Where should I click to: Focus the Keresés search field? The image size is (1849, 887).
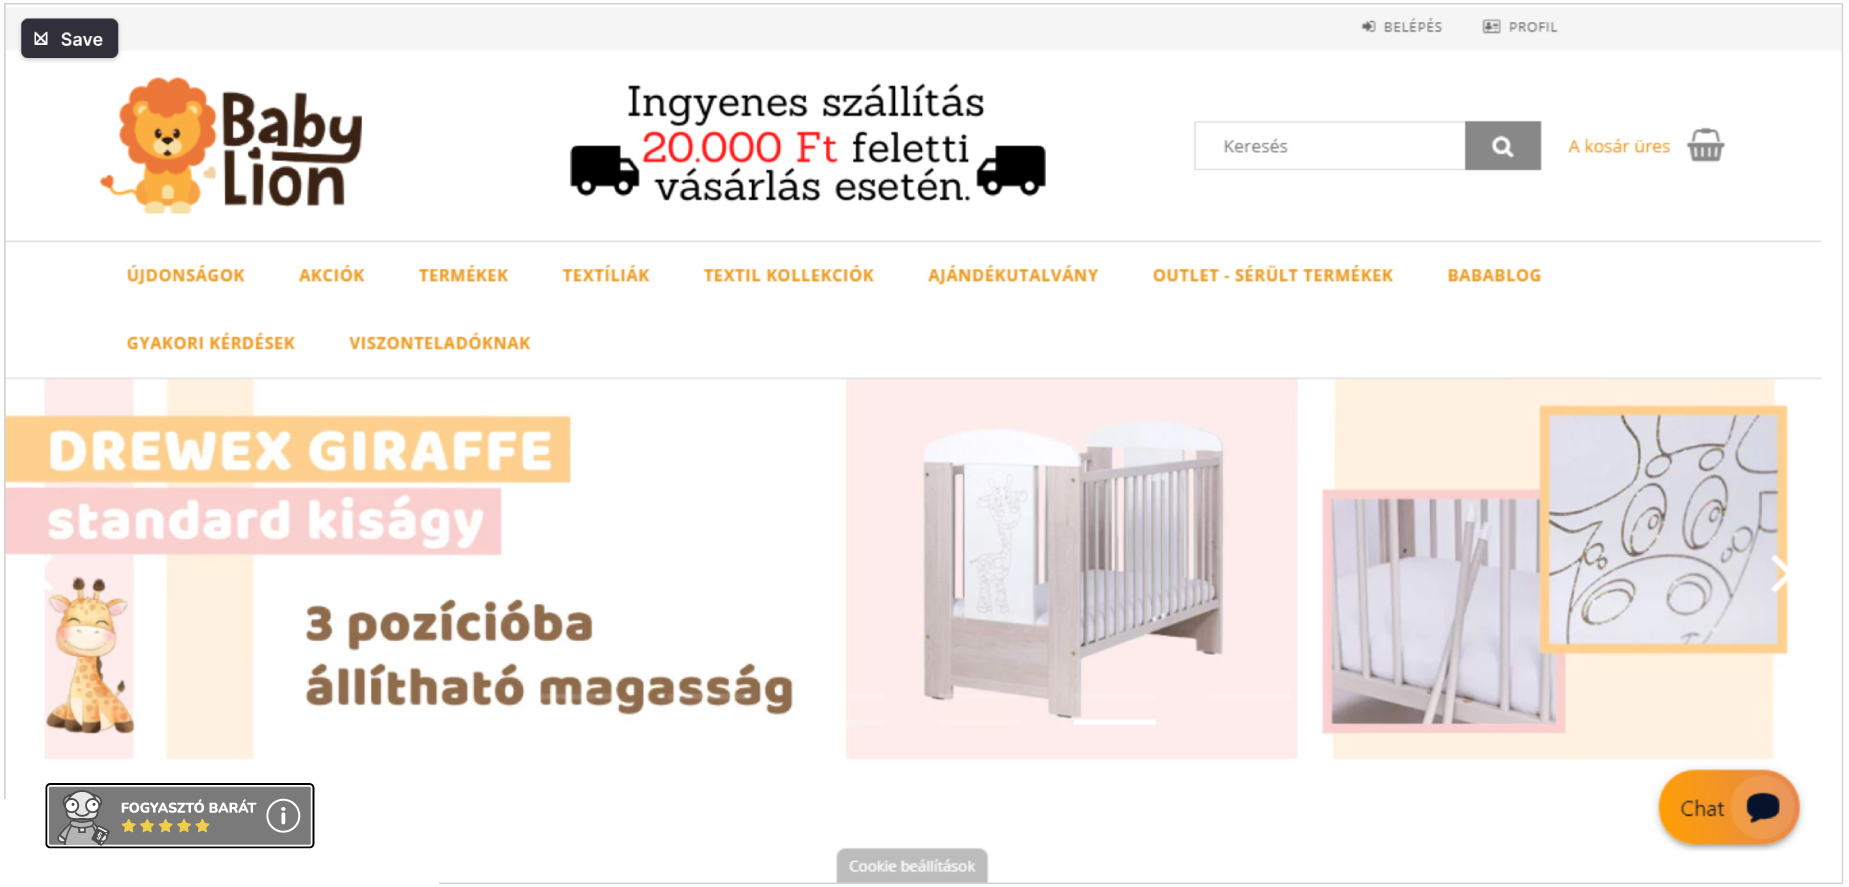click(1330, 146)
